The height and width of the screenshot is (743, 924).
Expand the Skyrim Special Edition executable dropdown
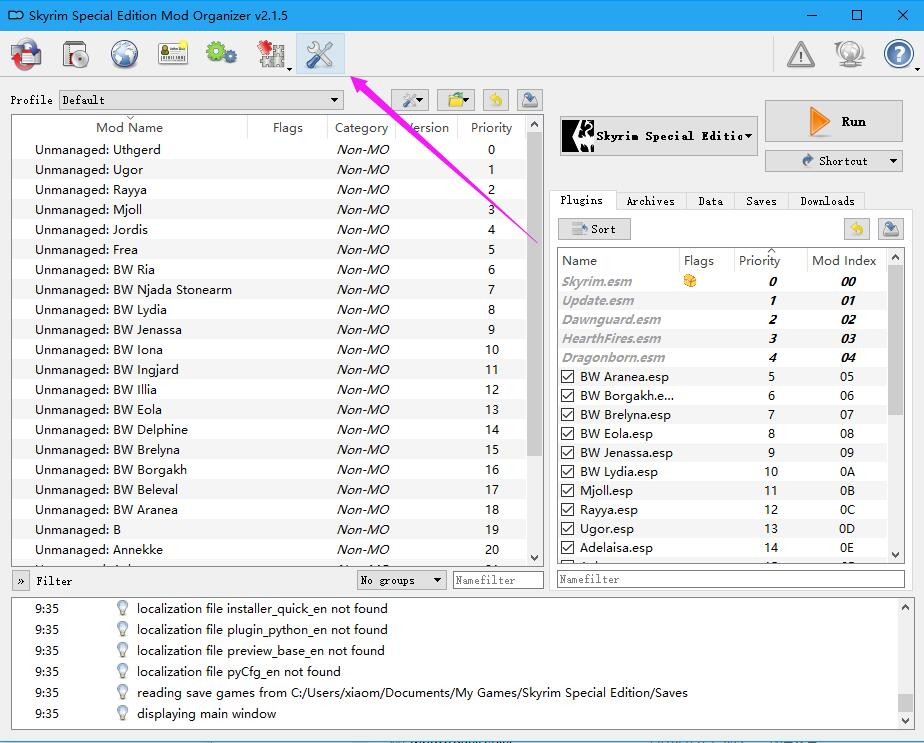click(658, 136)
